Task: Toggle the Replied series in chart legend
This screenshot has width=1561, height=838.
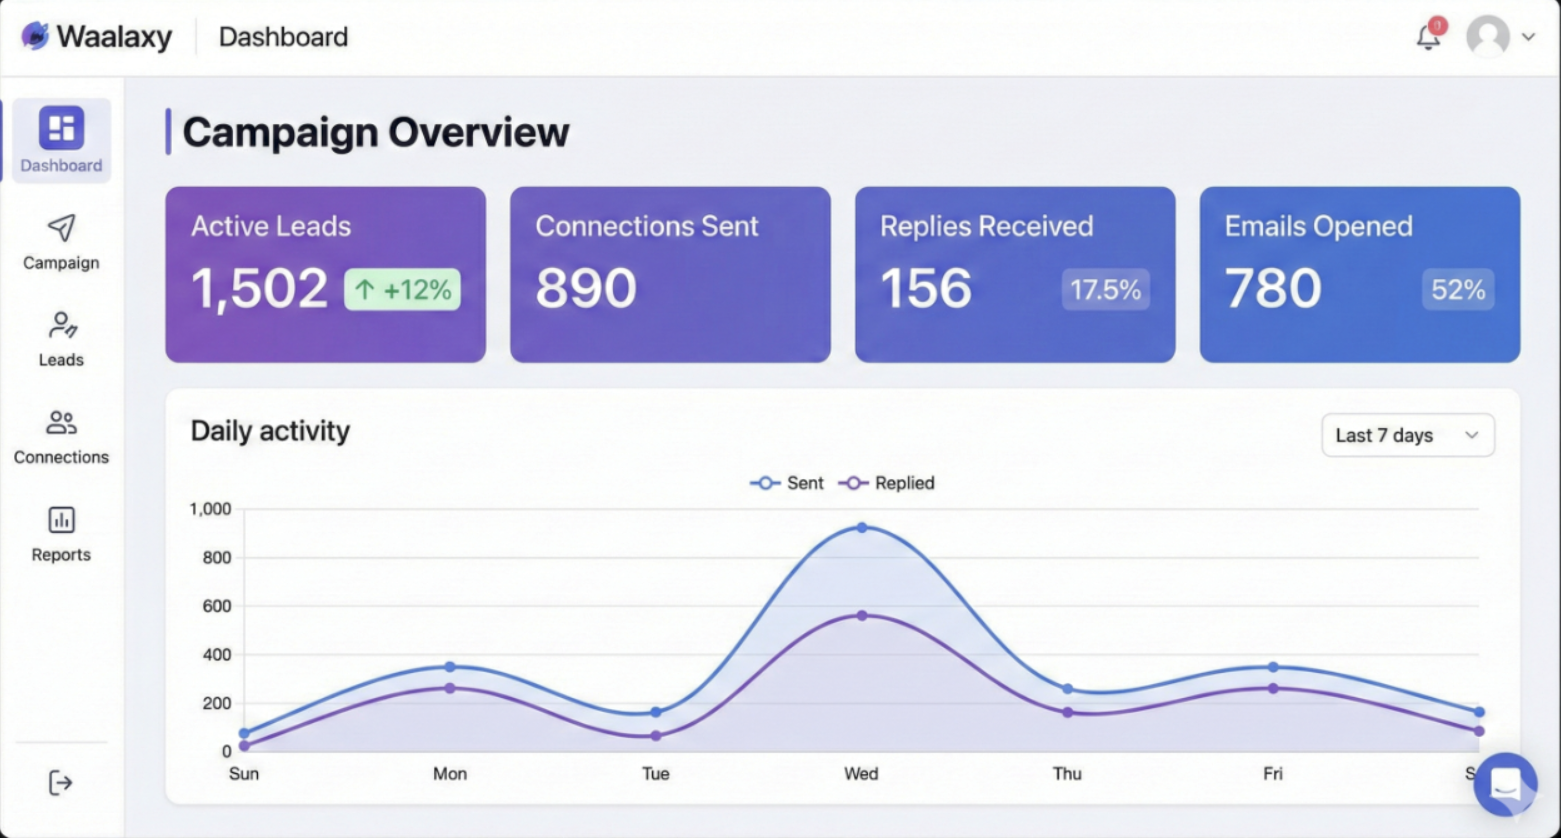Action: pyautogui.click(x=886, y=483)
